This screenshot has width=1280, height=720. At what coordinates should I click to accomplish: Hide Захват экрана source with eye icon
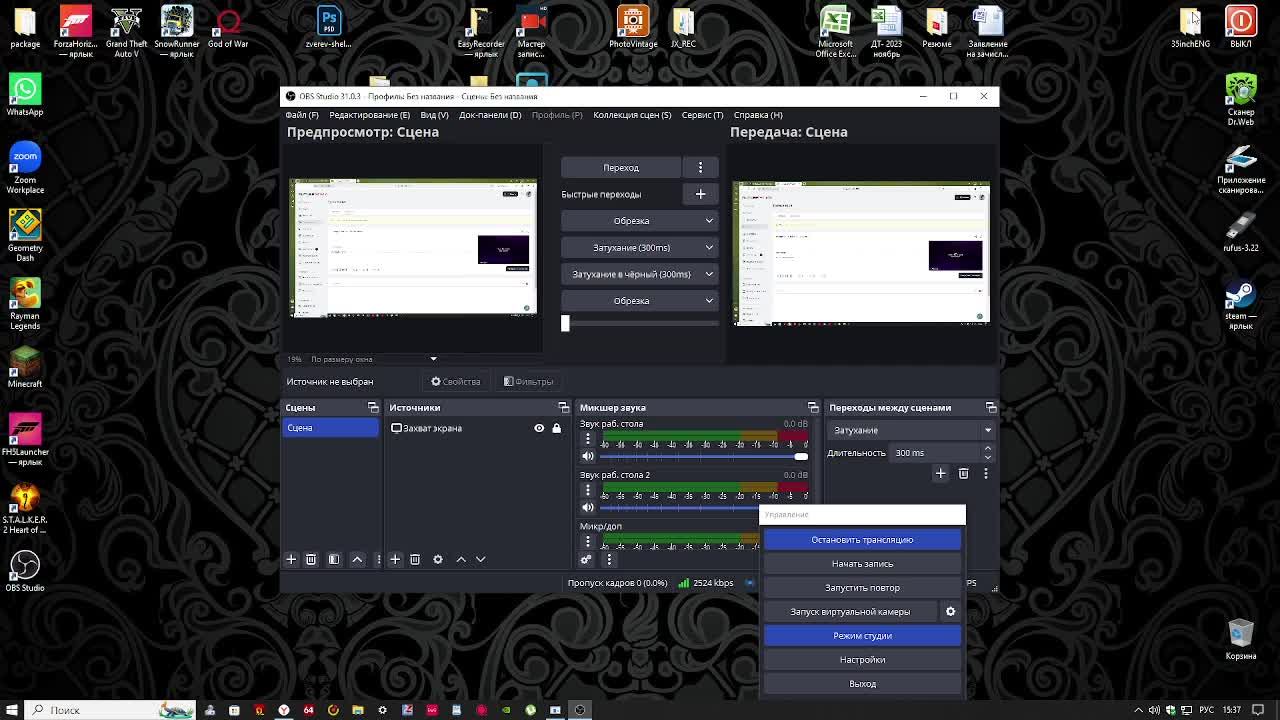point(539,428)
